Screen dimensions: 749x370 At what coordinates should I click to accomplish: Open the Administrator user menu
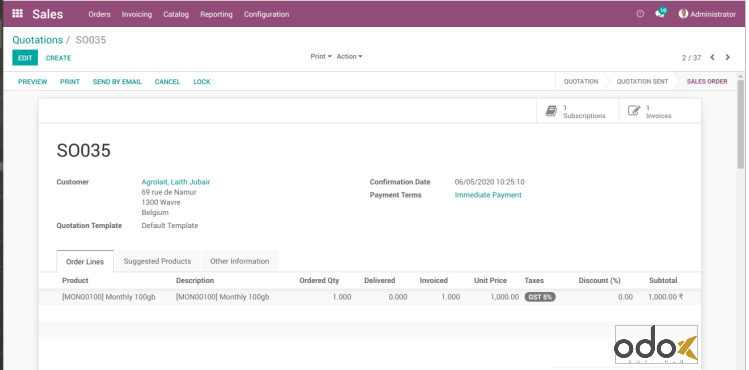[707, 14]
